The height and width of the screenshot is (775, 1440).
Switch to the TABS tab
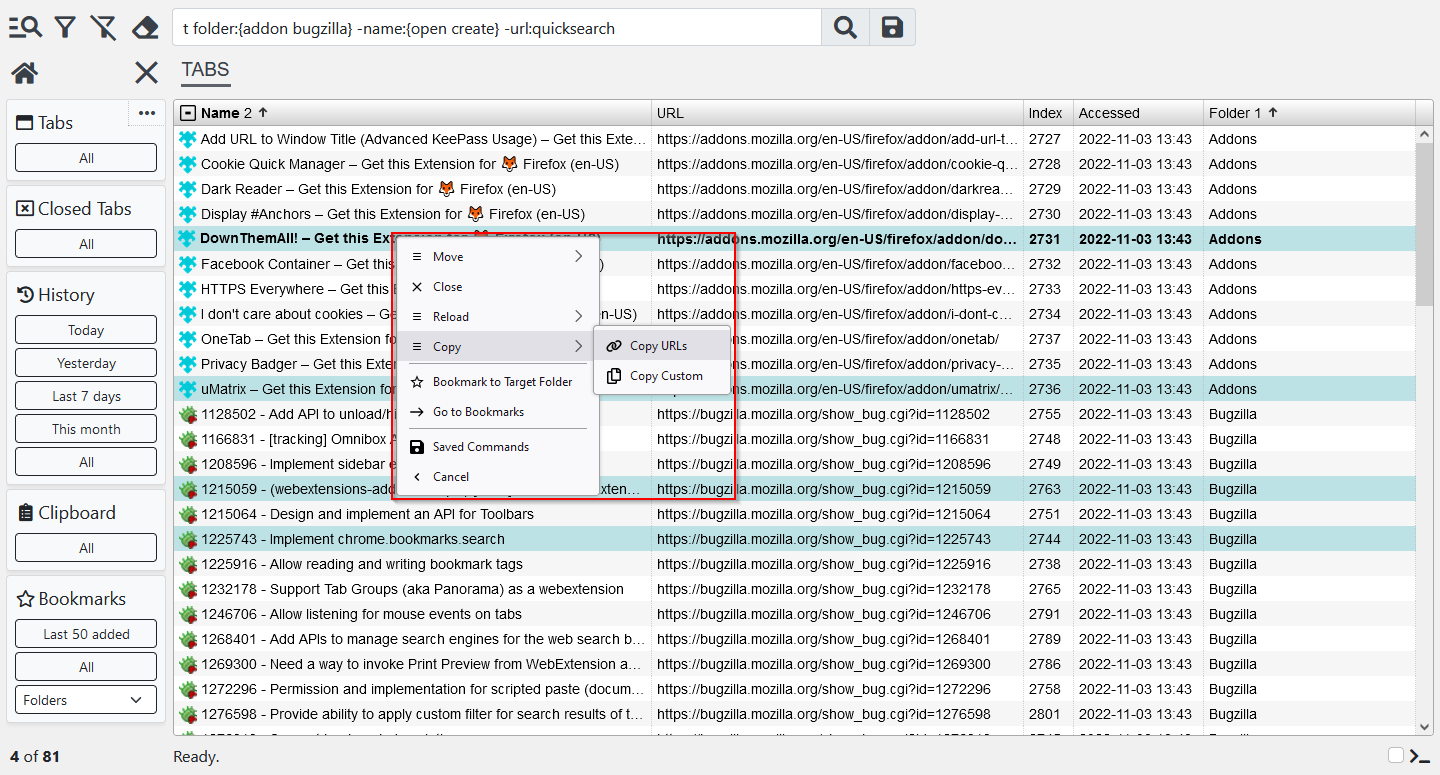click(205, 70)
